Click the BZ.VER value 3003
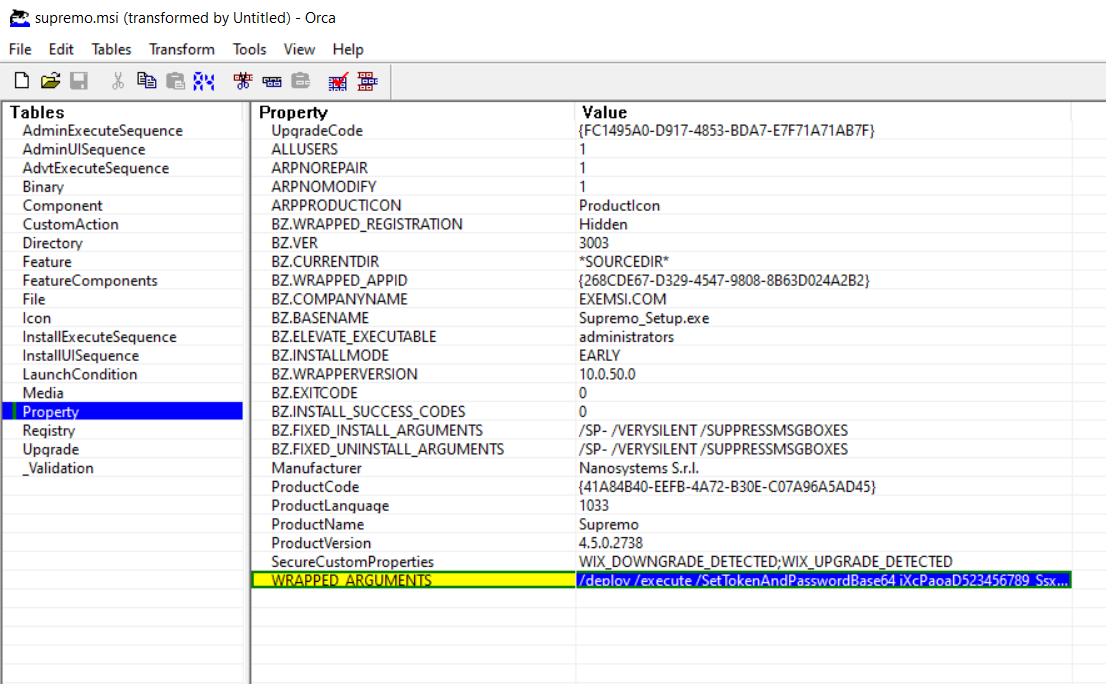 click(x=594, y=243)
